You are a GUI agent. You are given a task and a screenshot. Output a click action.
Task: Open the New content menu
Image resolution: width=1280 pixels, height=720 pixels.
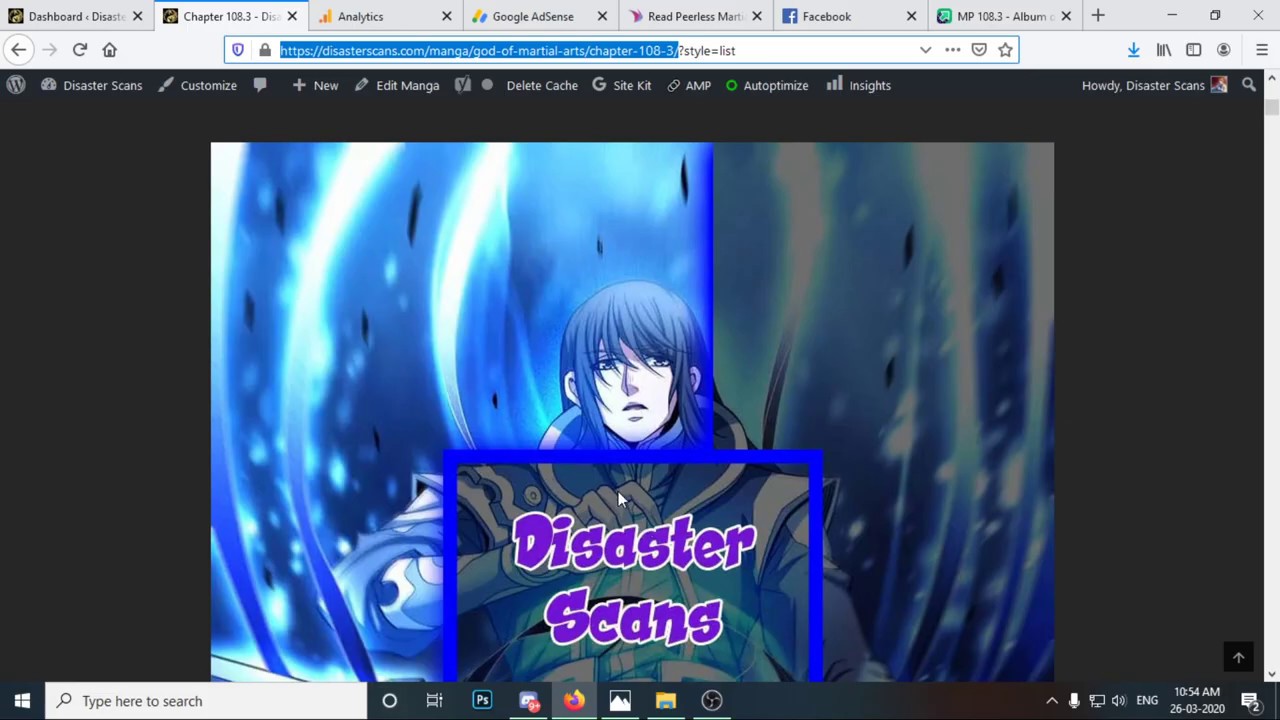click(315, 85)
